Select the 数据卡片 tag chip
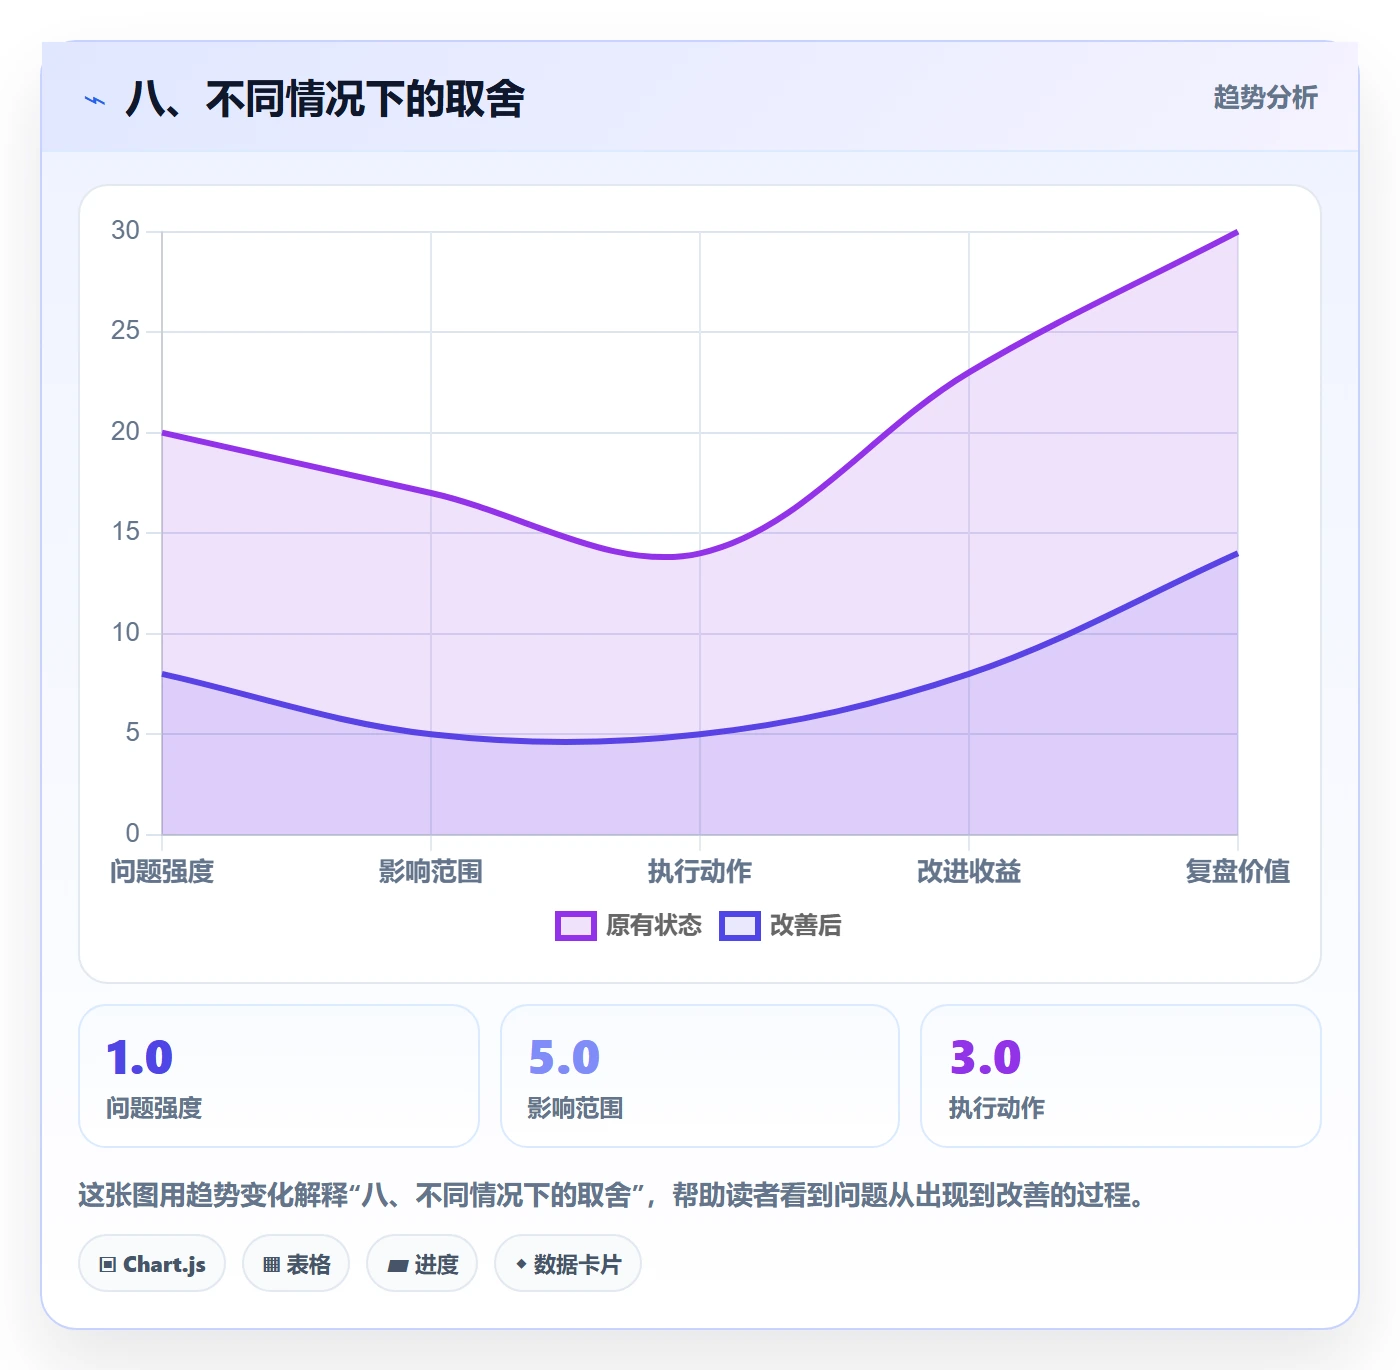The height and width of the screenshot is (1370, 1400). (x=568, y=1264)
